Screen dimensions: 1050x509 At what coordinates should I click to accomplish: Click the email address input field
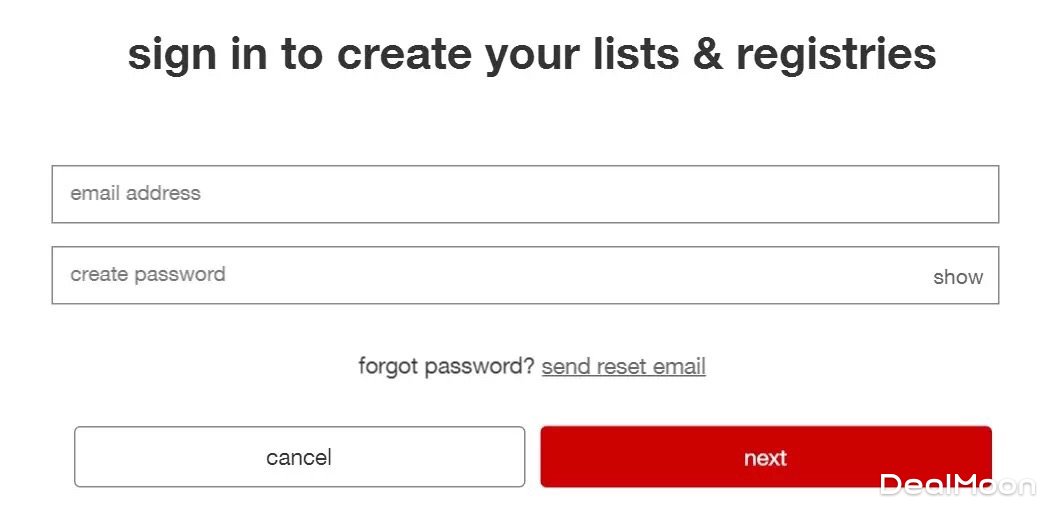point(524,194)
